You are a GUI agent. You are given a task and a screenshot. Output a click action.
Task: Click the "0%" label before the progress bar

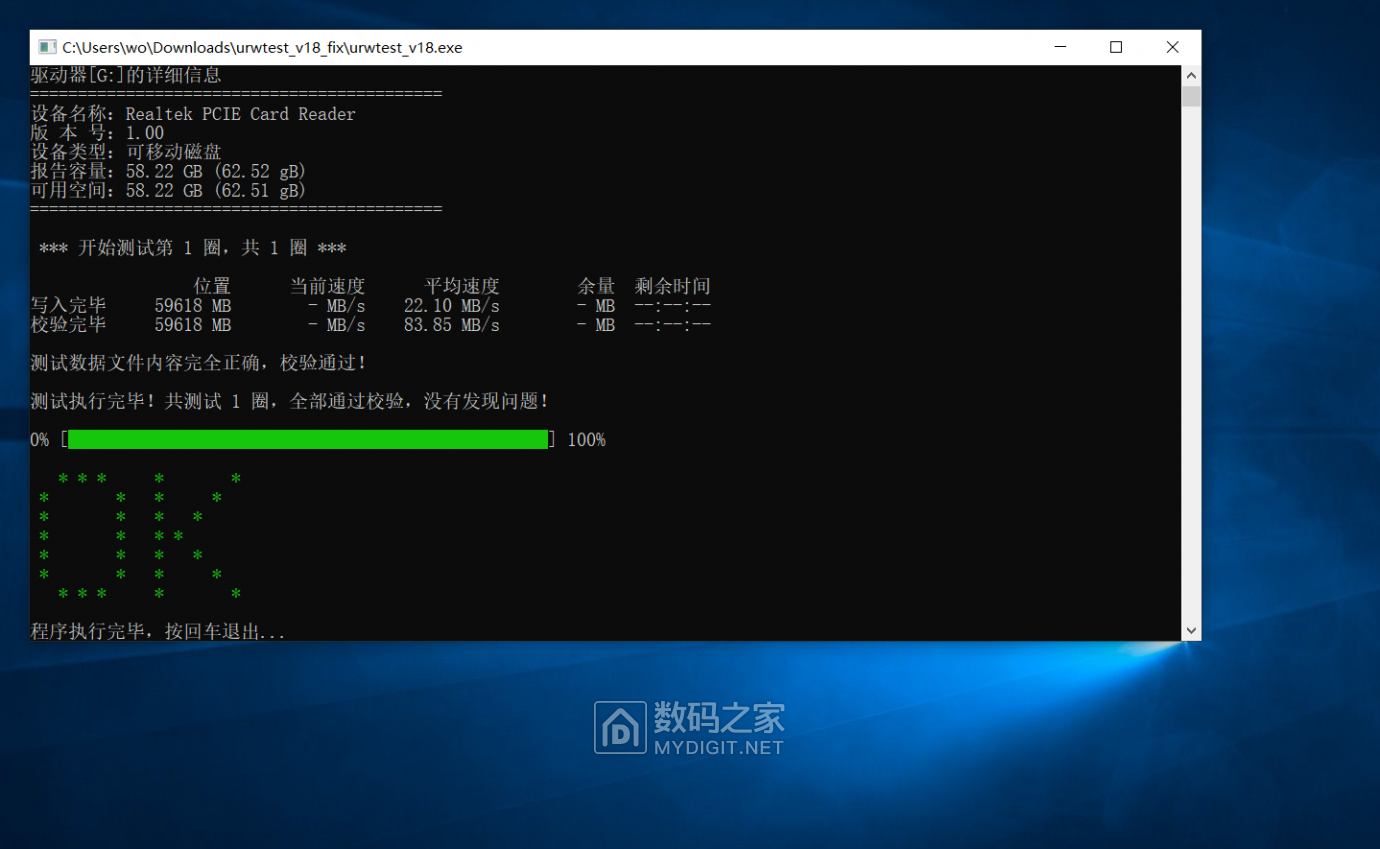40,440
